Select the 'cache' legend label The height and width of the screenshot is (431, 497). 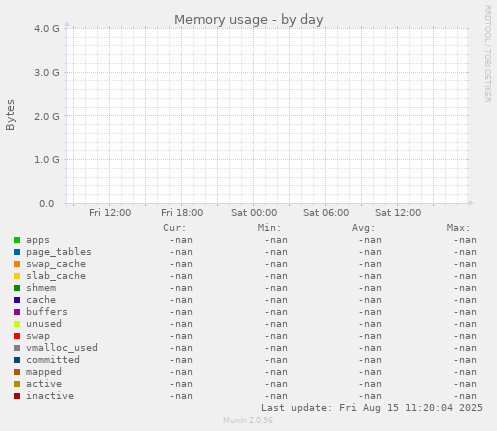pyautogui.click(x=41, y=300)
